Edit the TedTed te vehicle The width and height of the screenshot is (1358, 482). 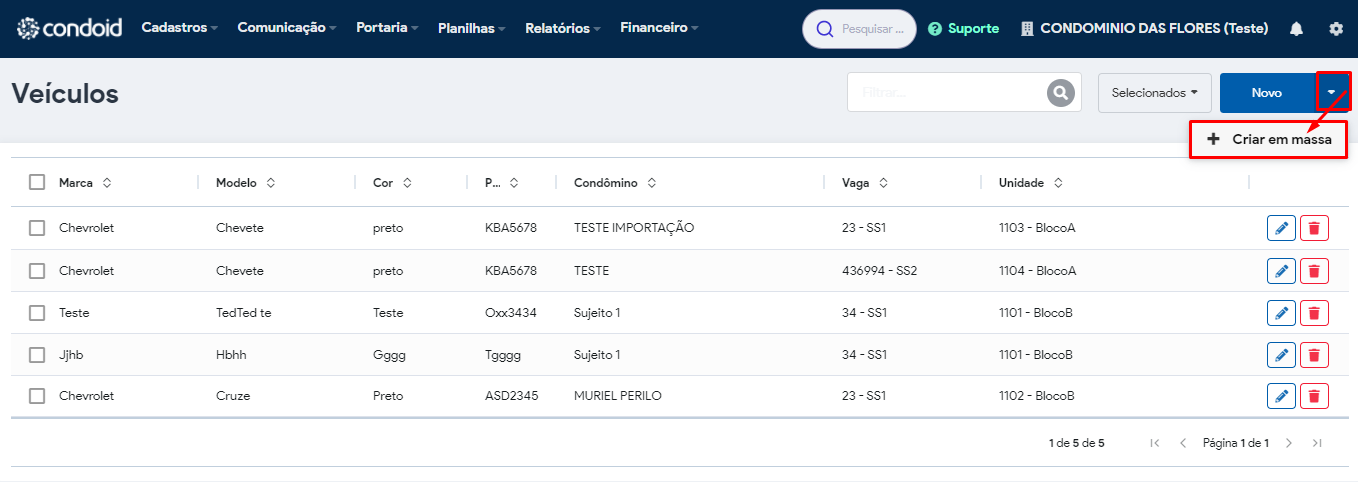click(x=1281, y=313)
